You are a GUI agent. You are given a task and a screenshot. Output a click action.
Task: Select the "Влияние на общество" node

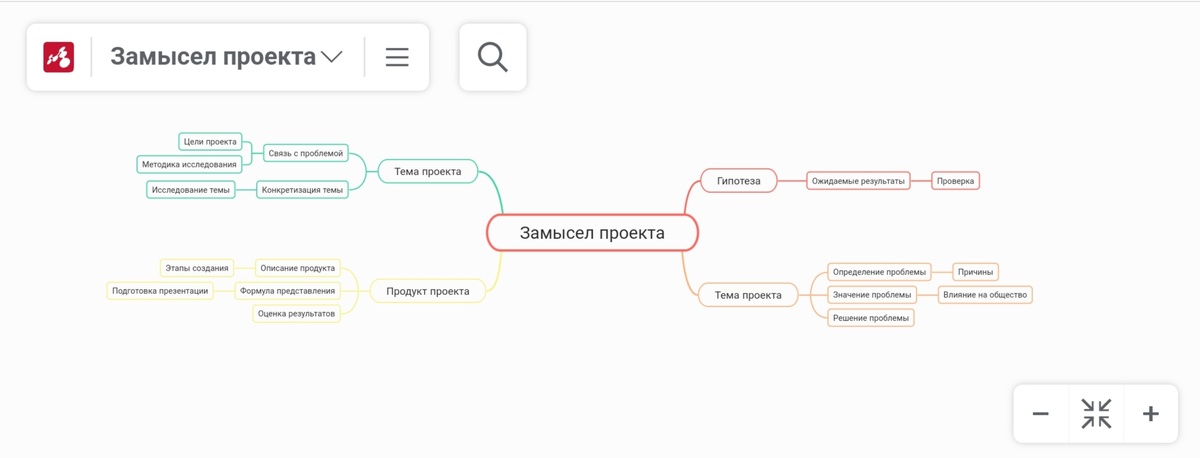tap(985, 295)
